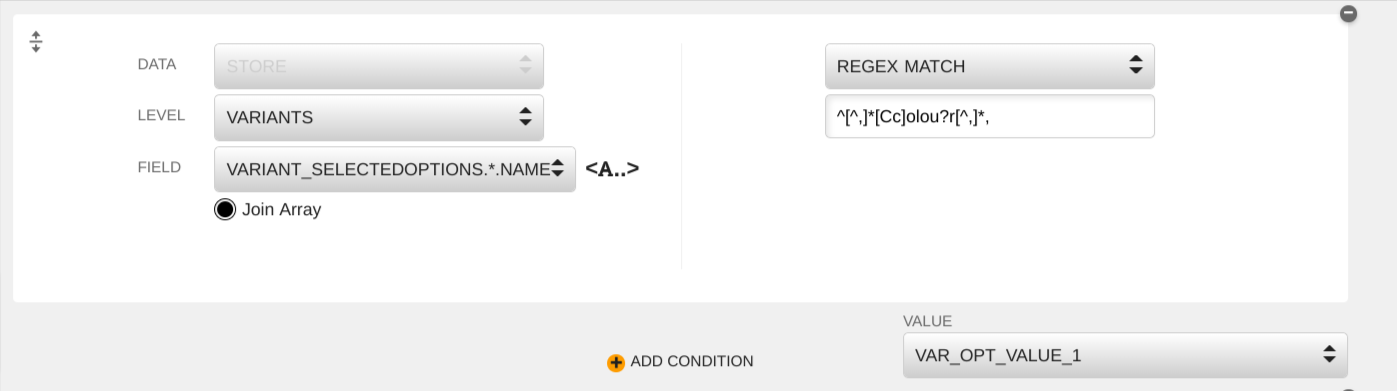Open the REGEX MATCH operator dropdown
Viewport: 1397px width, 391px height.
coord(990,66)
